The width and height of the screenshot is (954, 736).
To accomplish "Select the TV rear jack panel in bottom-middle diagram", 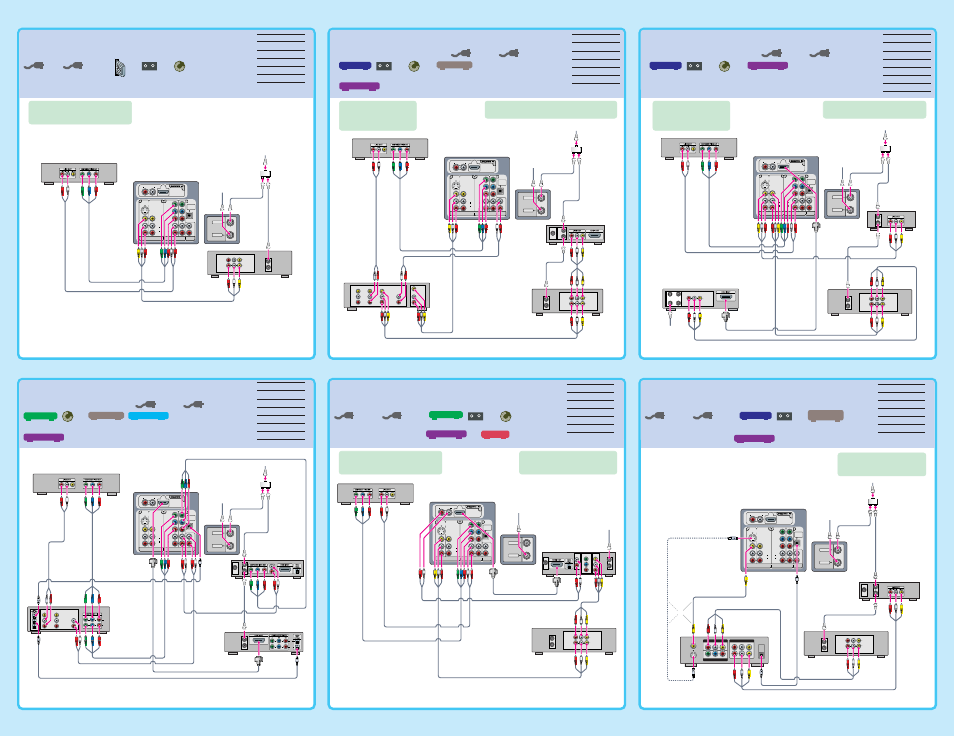I will pos(462,533).
